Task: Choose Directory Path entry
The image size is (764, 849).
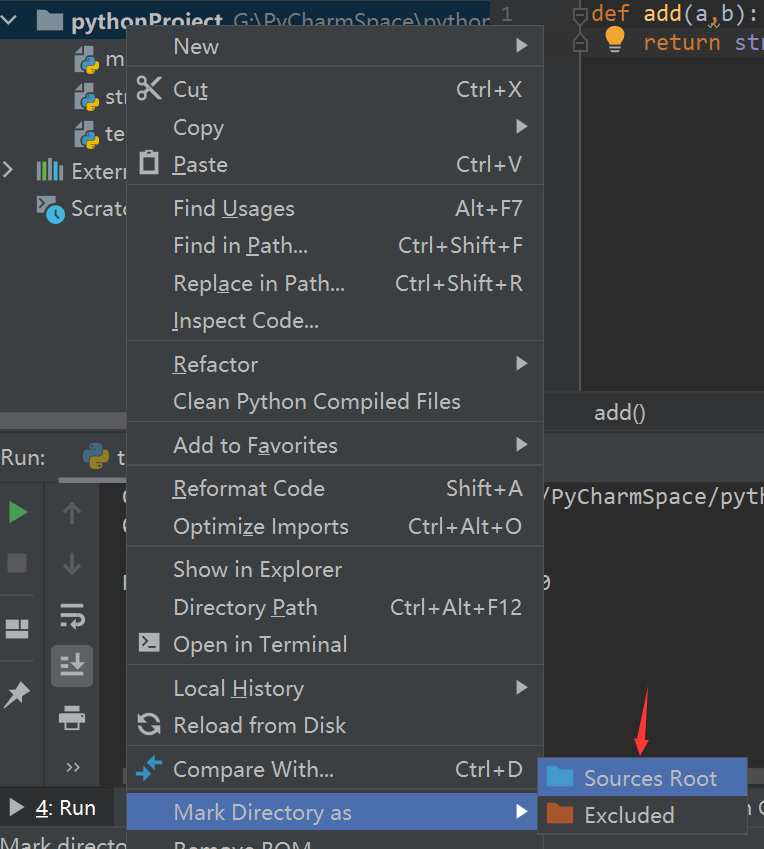Action: [x=335, y=607]
